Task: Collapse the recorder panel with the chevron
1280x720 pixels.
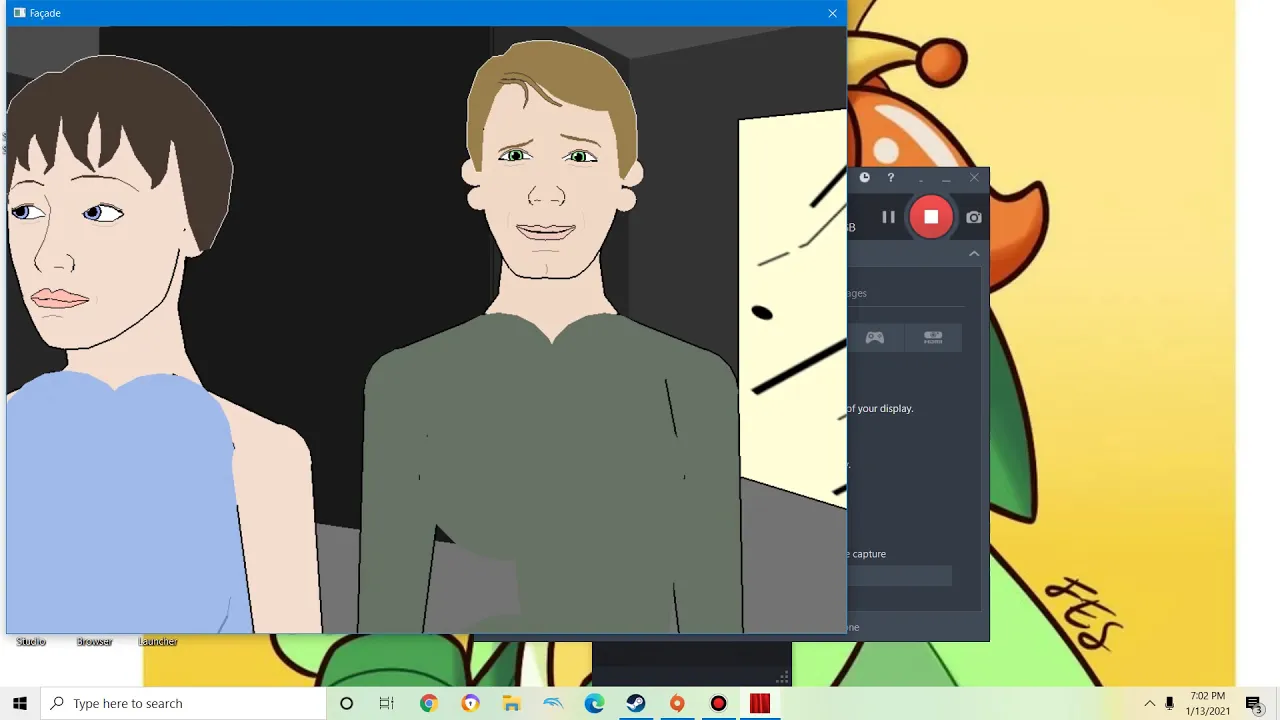Action: (x=974, y=254)
